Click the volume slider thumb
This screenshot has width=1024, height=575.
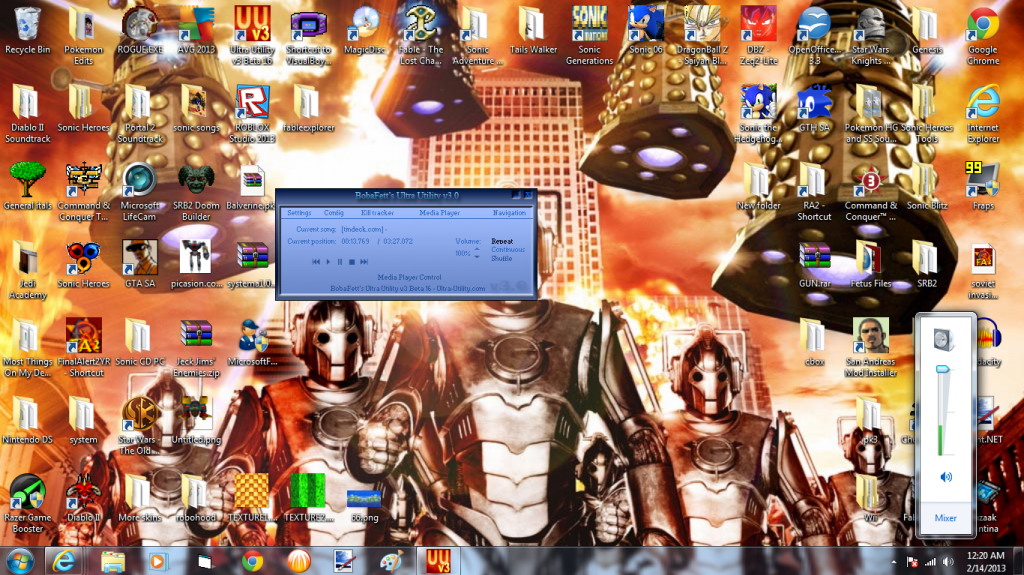pyautogui.click(x=942, y=370)
